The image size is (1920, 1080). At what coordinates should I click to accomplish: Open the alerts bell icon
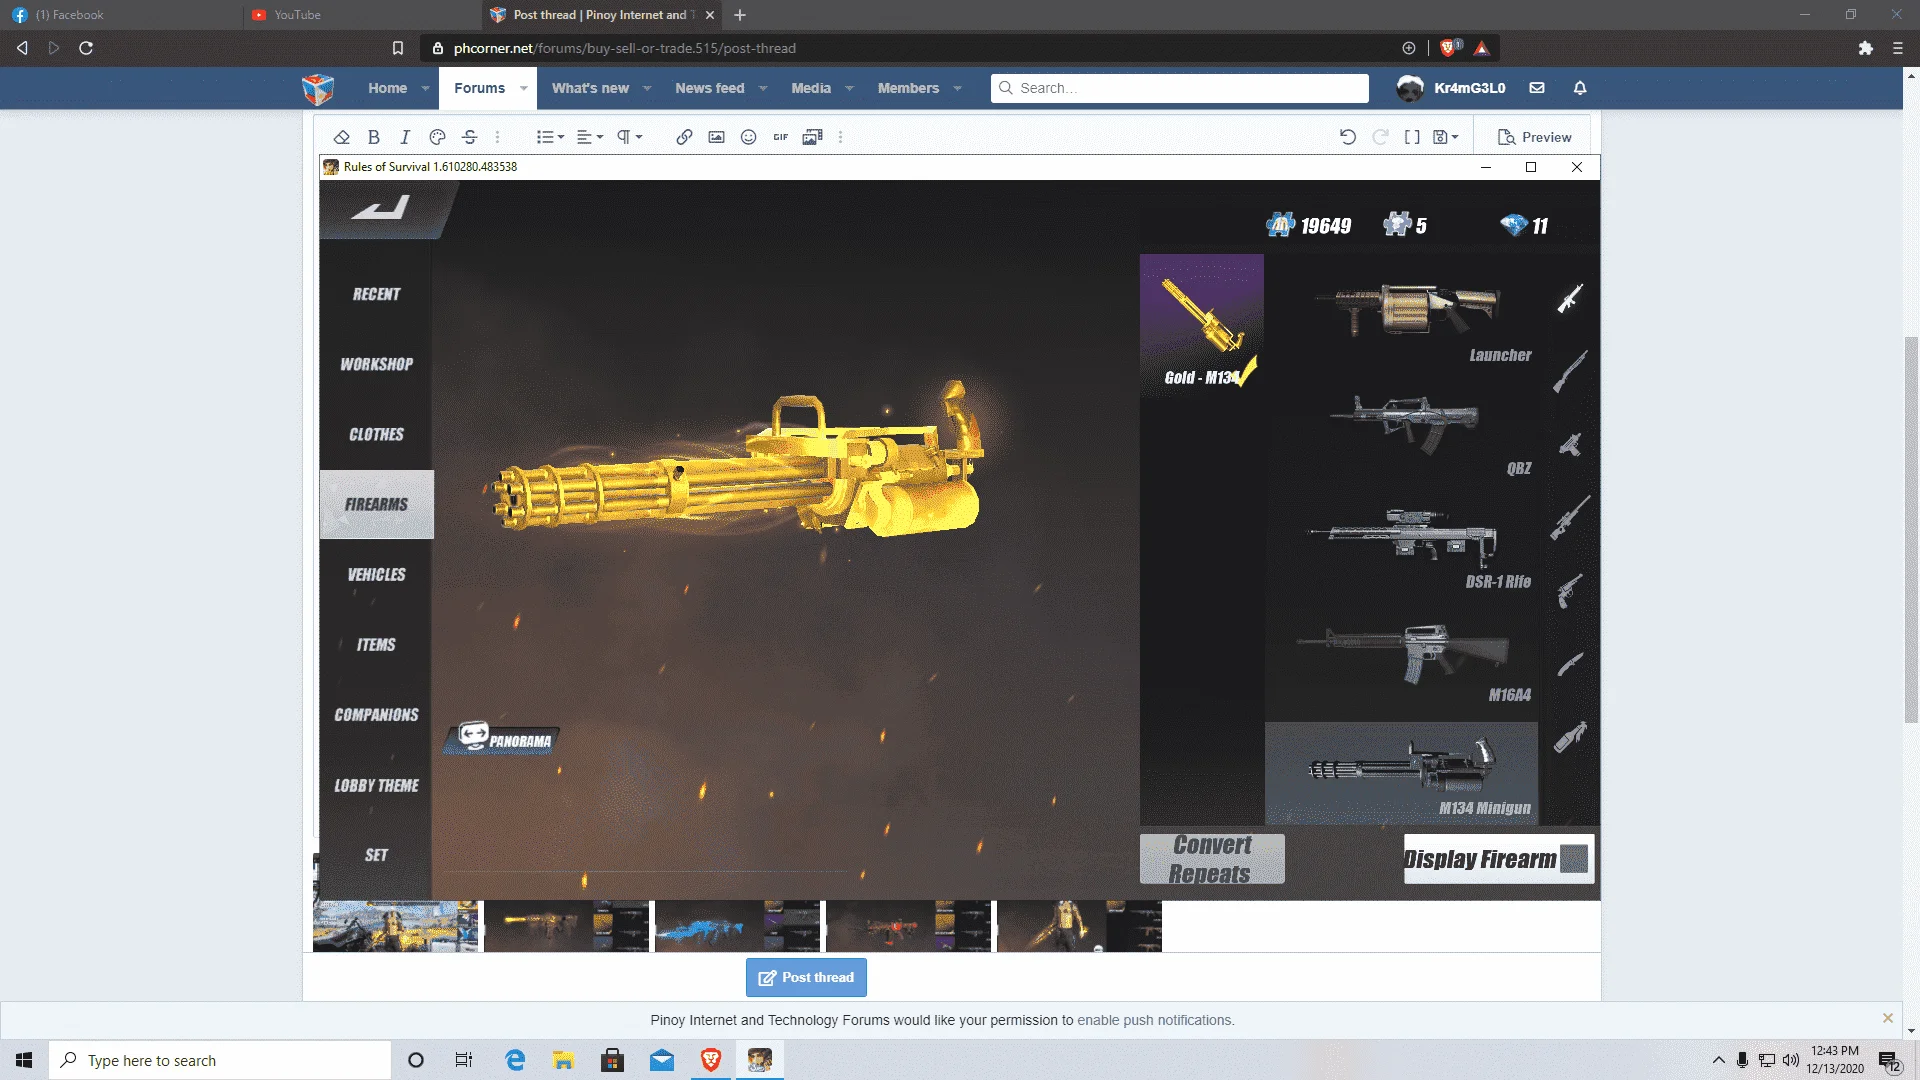pos(1580,88)
